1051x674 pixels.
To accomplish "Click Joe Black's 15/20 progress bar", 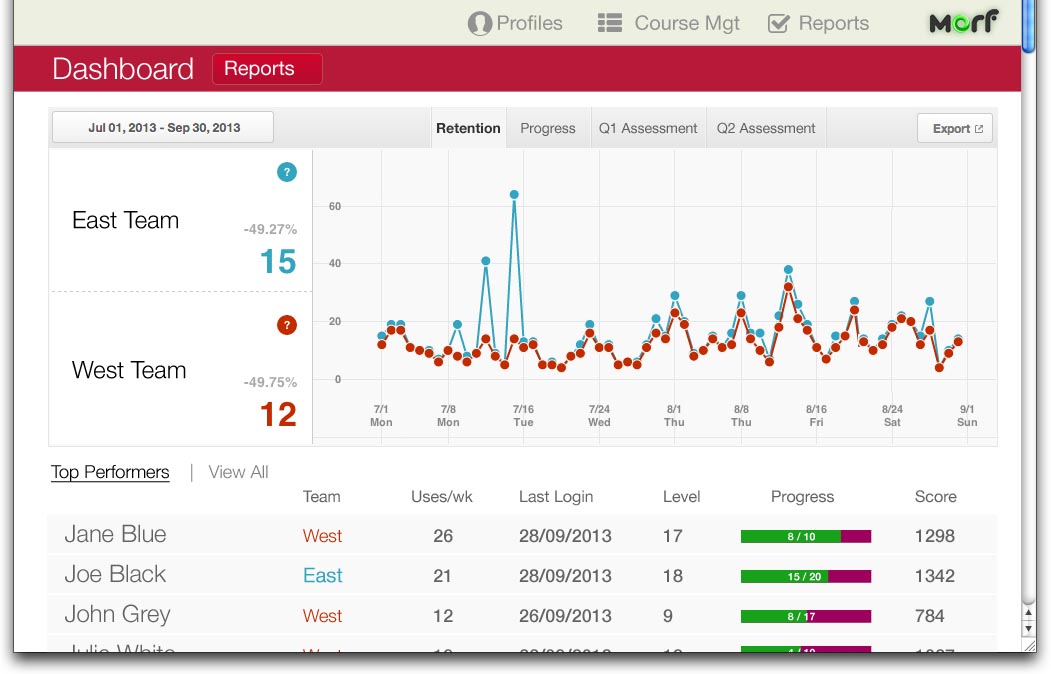I will [x=805, y=576].
